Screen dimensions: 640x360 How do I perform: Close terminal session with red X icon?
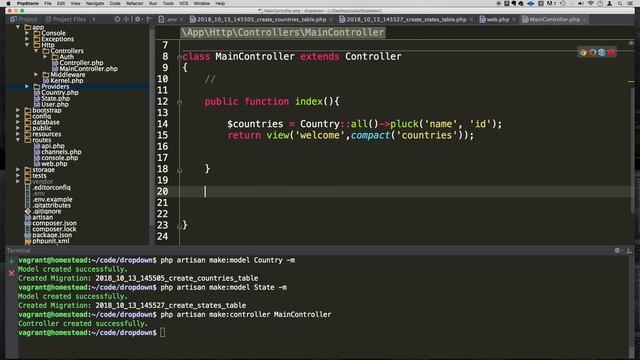coord(11,273)
